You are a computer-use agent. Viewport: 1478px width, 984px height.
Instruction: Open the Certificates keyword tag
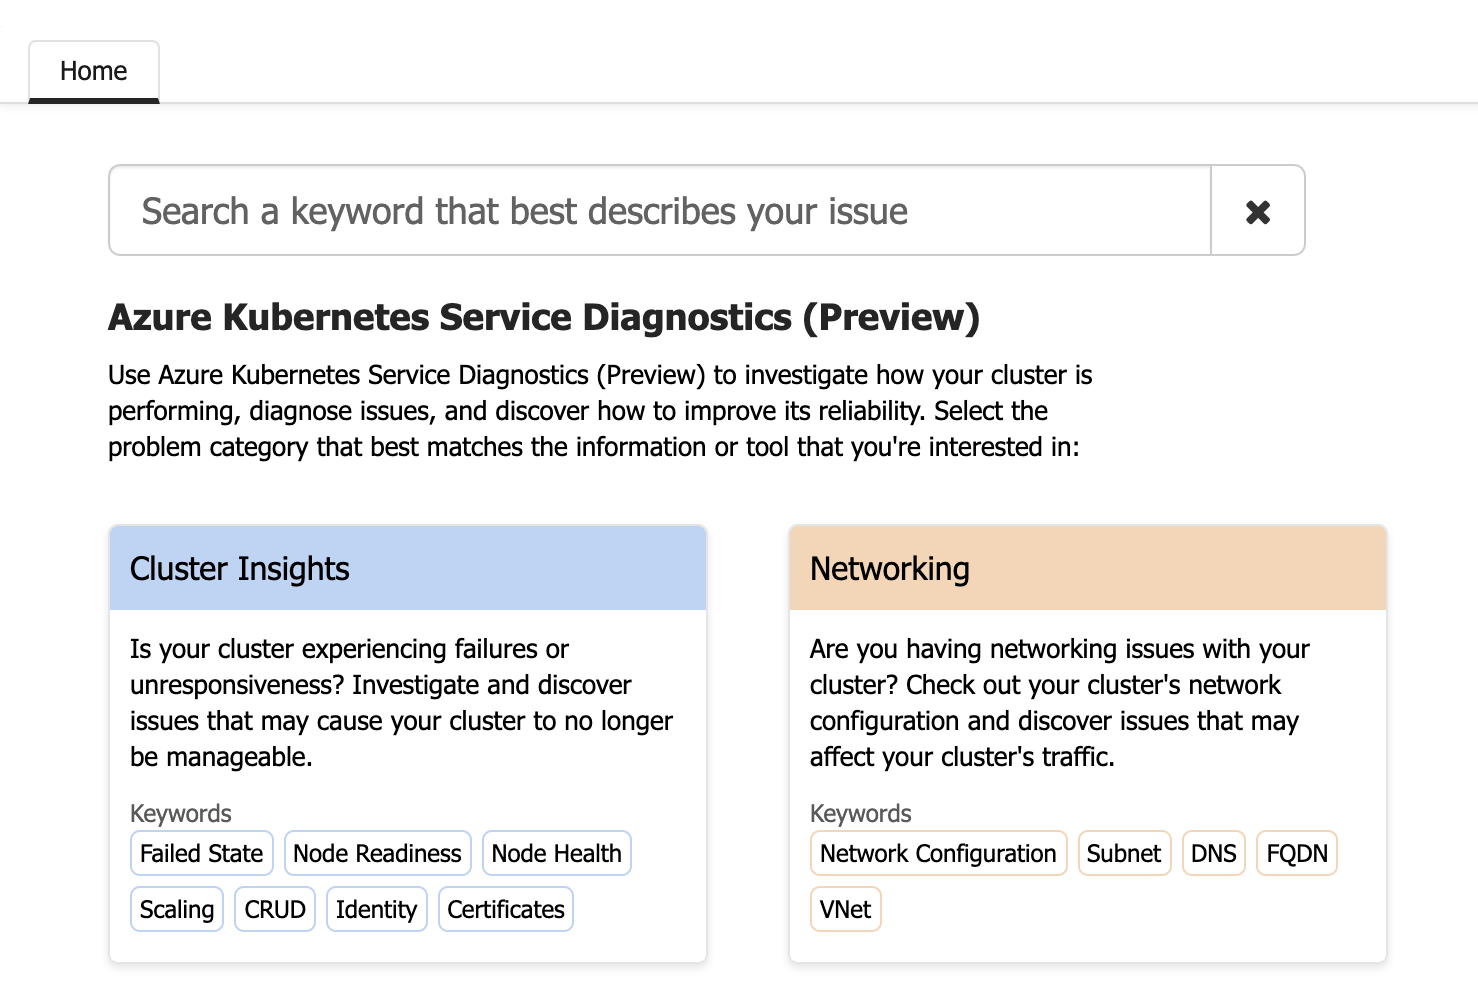click(505, 909)
